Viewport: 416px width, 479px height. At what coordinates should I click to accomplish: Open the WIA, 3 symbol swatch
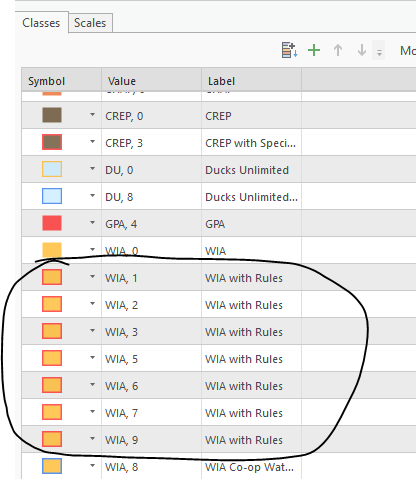[52, 331]
